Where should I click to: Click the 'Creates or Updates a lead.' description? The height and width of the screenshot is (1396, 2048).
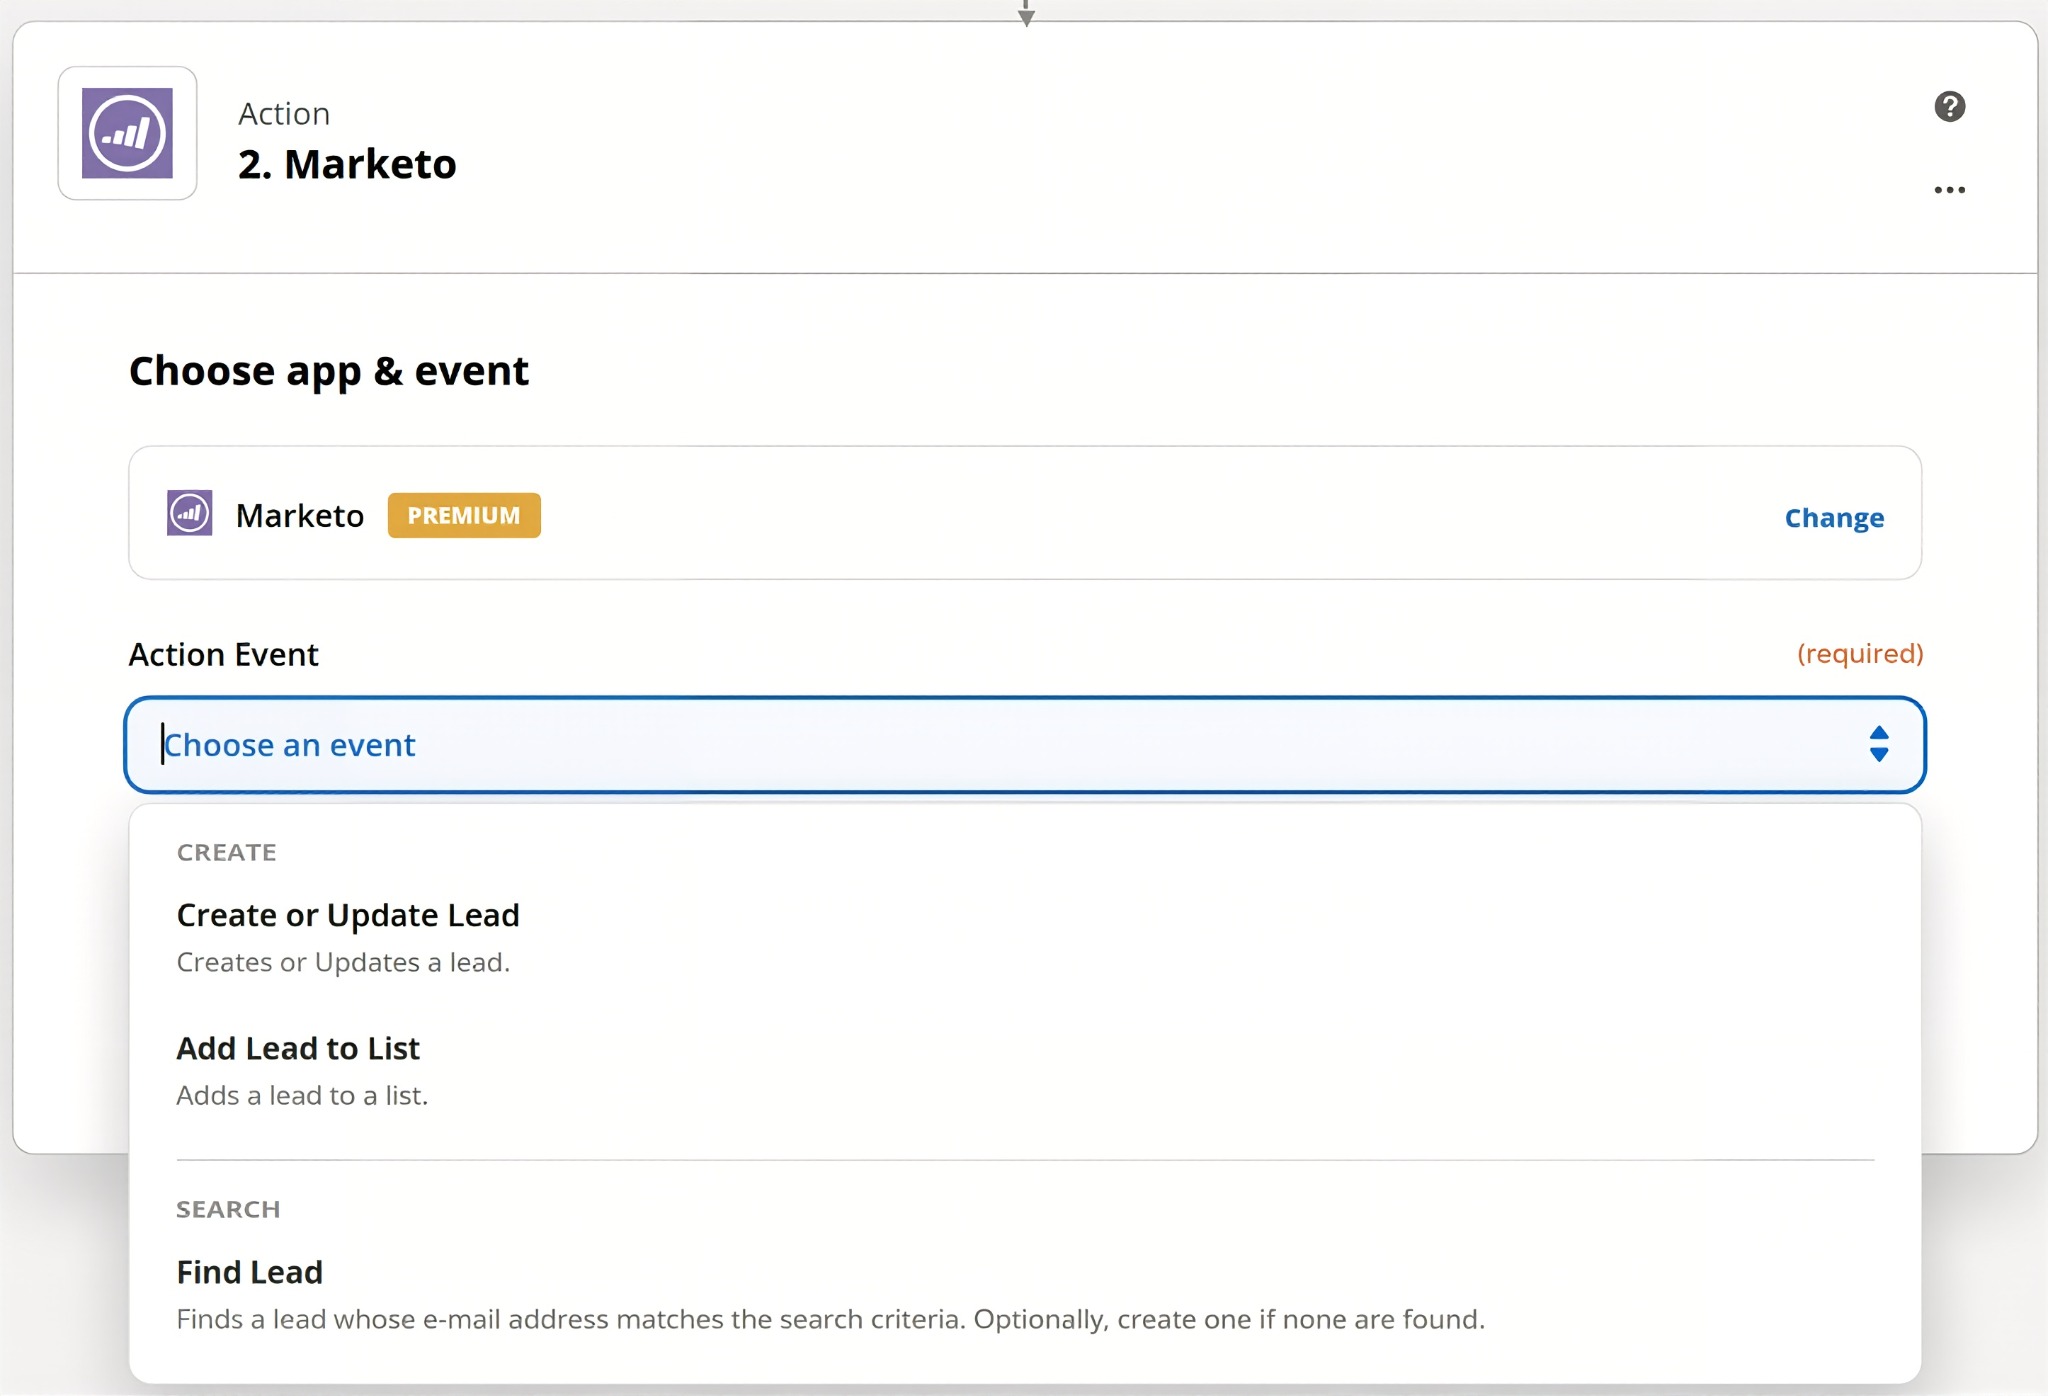pyautogui.click(x=343, y=962)
